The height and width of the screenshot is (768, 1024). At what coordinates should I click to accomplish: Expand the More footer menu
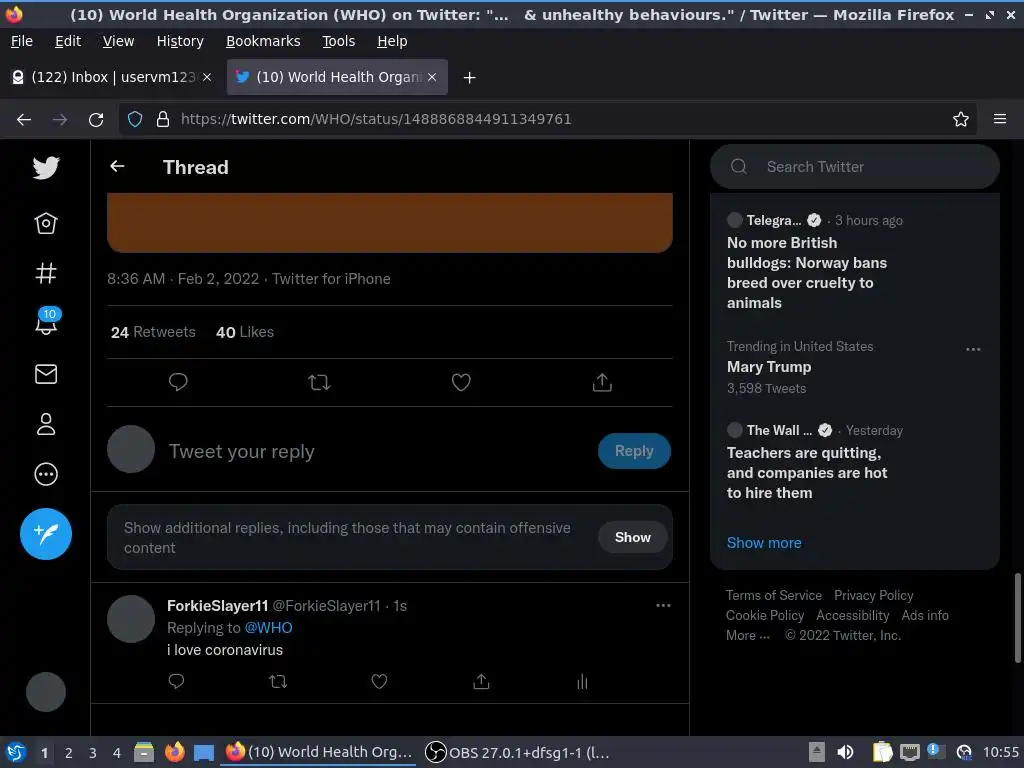(x=748, y=635)
